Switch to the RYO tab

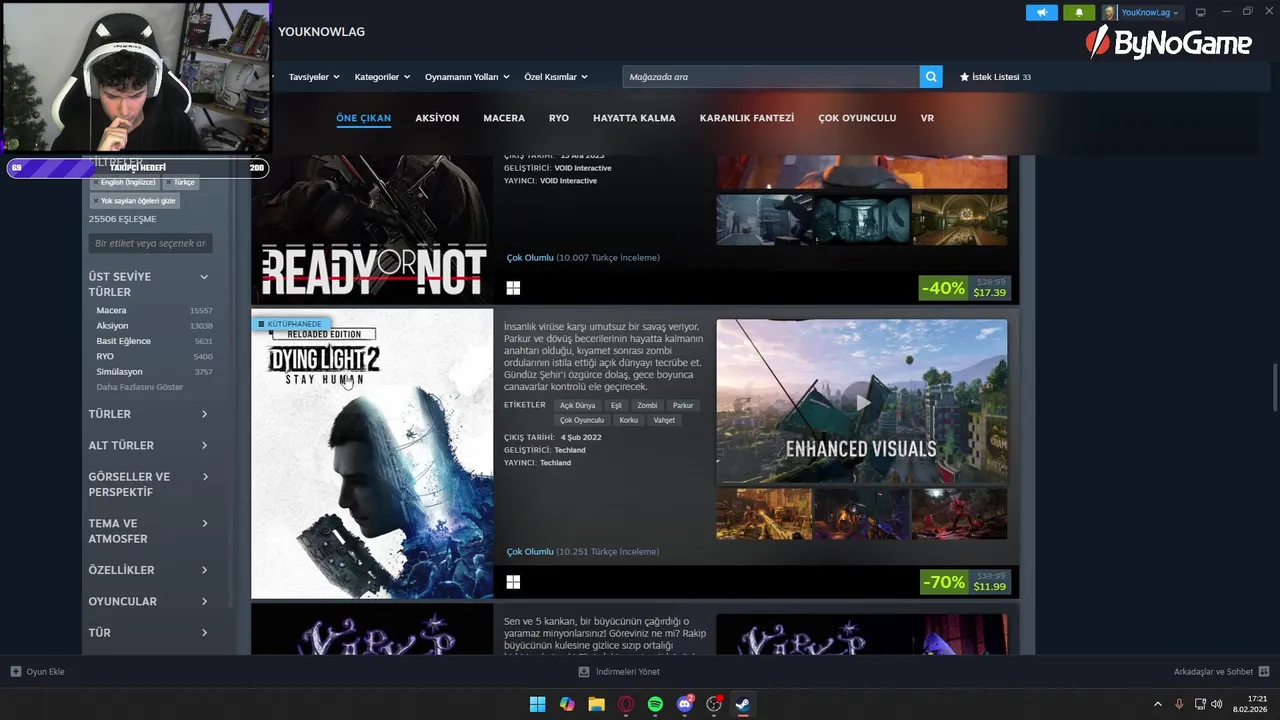pyautogui.click(x=559, y=118)
